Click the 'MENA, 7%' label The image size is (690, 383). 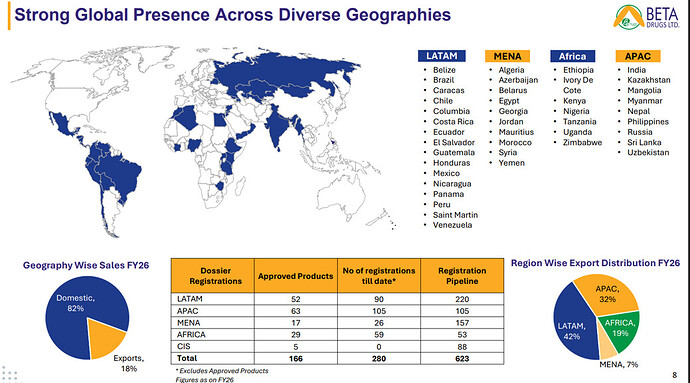click(619, 365)
